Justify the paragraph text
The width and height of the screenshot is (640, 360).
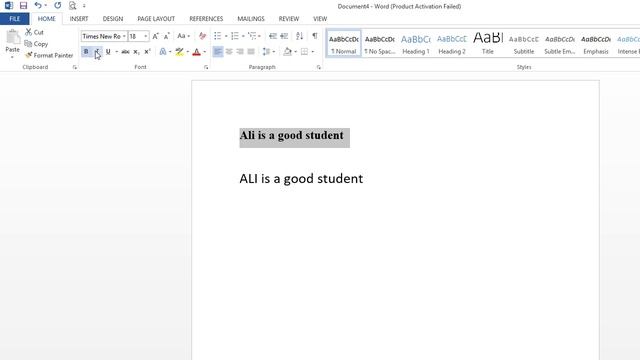(251, 52)
